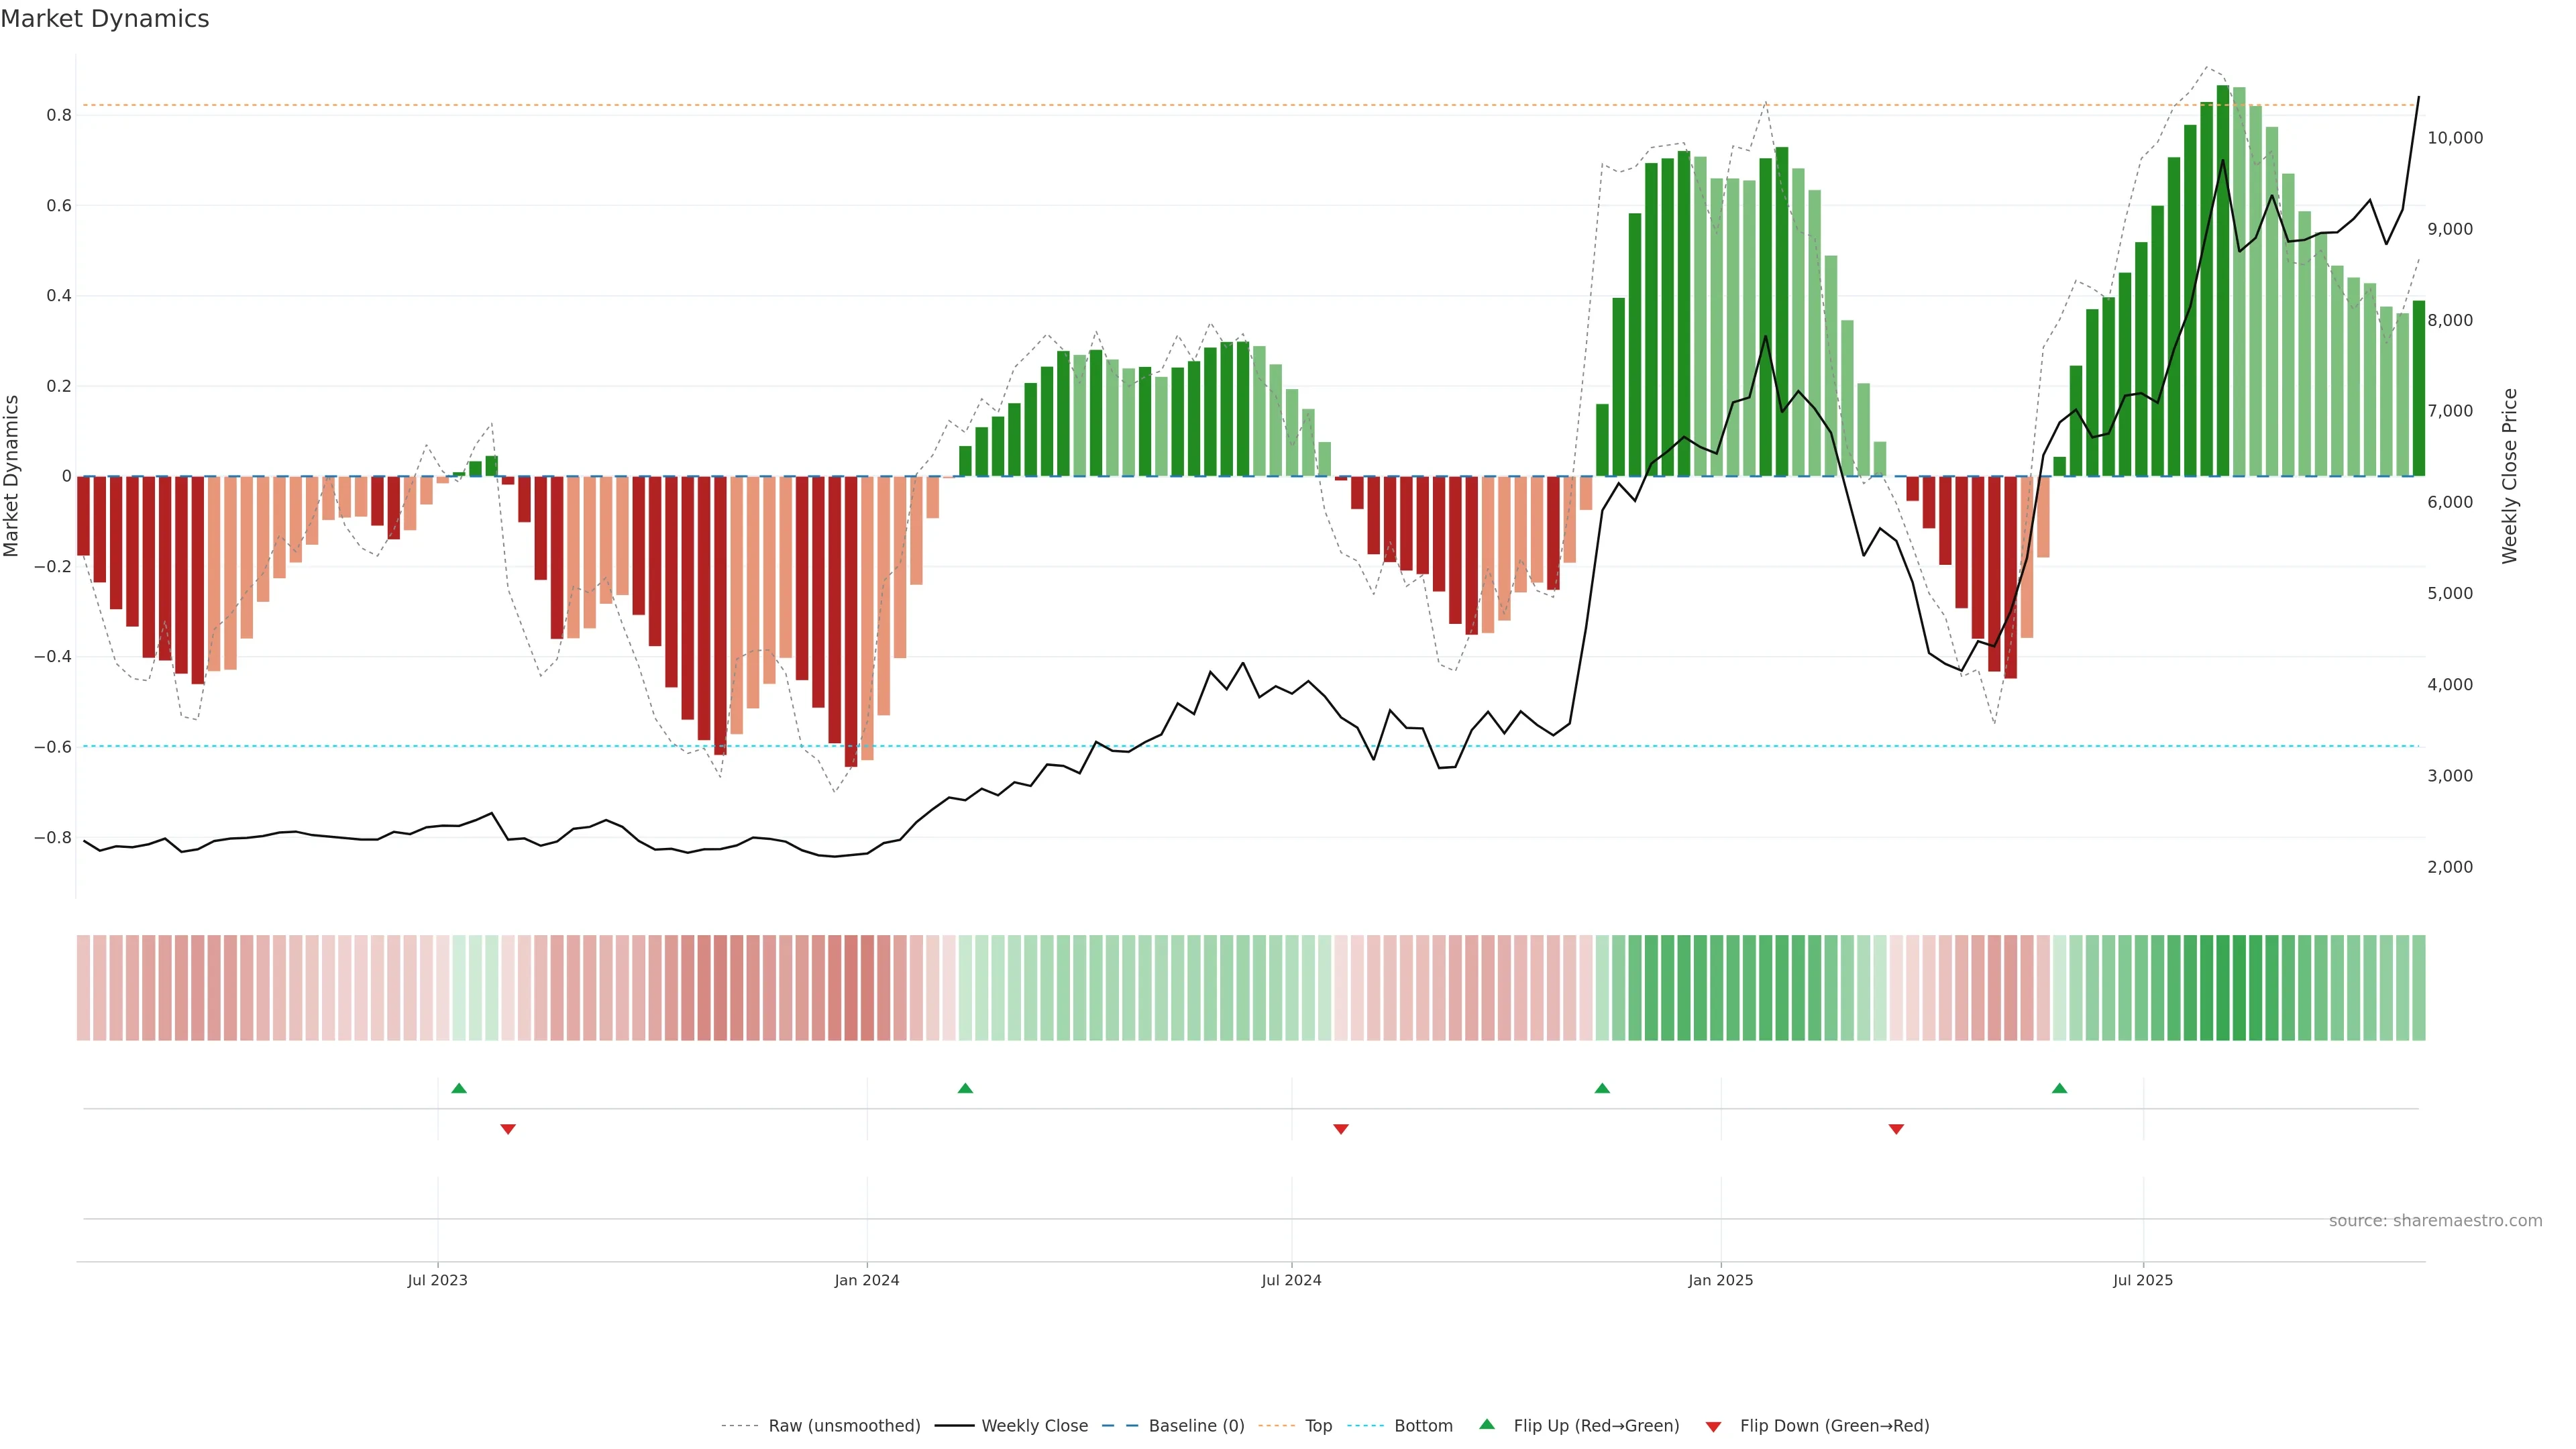Click the Flip Down marker after Jul 2024
2576x1449 pixels.
coord(1341,1129)
